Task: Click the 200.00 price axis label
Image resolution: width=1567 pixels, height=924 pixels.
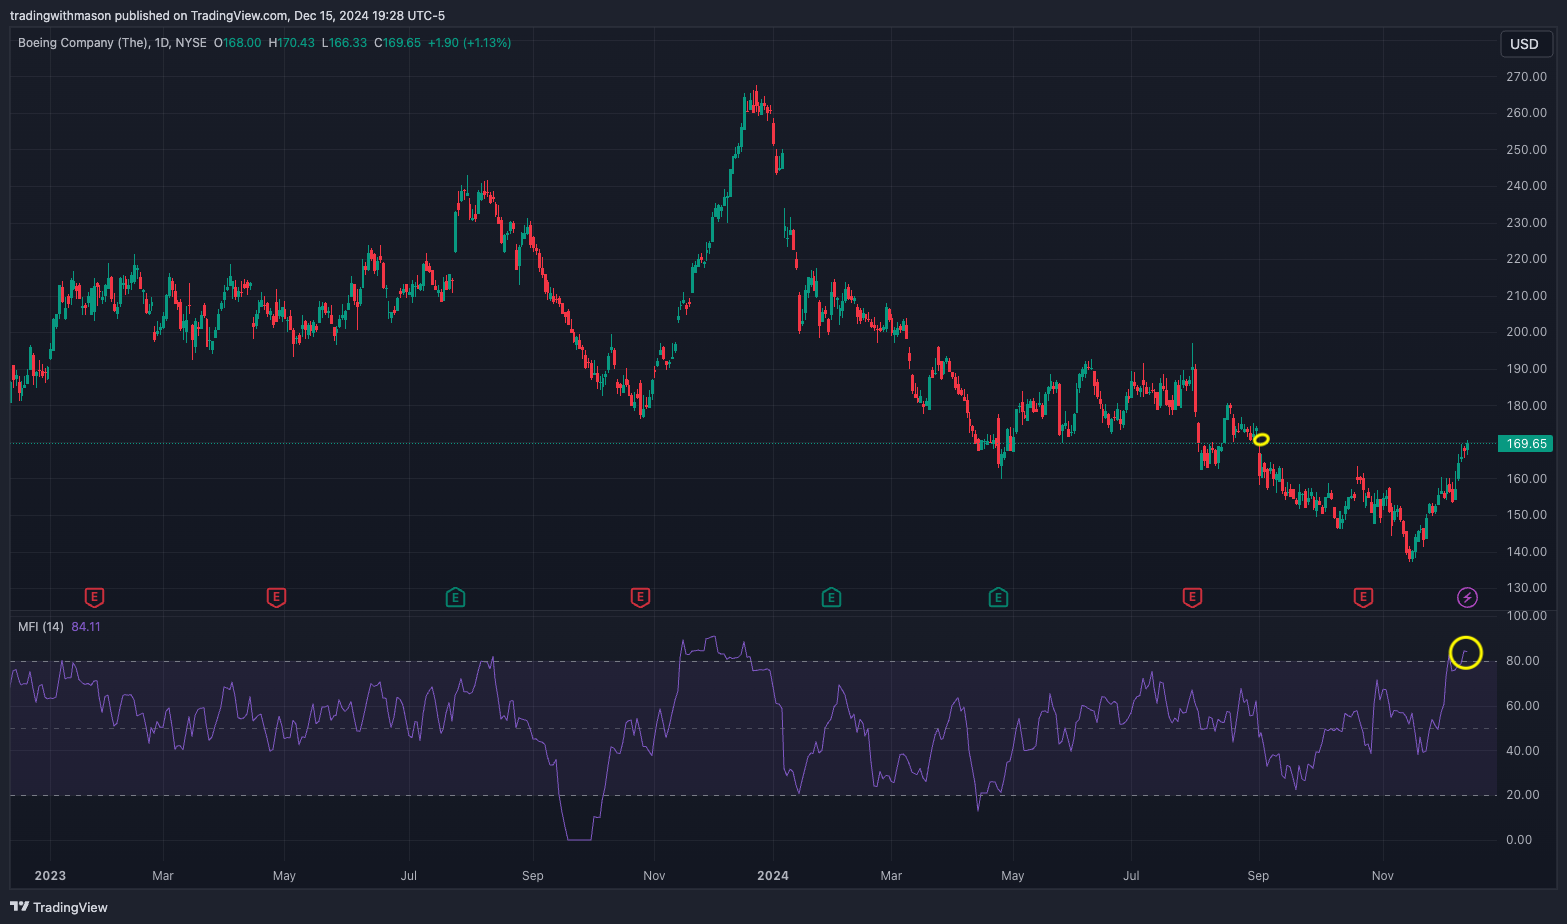Action: [x=1526, y=332]
